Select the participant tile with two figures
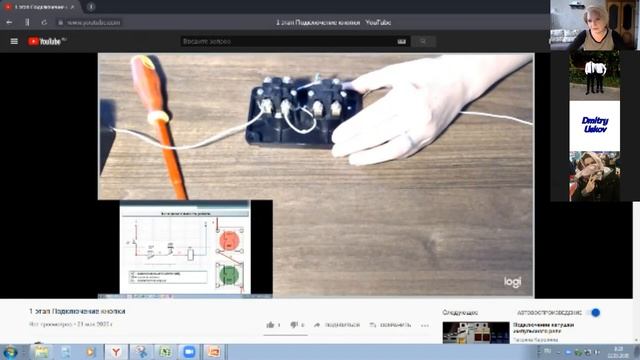 [x=595, y=76]
